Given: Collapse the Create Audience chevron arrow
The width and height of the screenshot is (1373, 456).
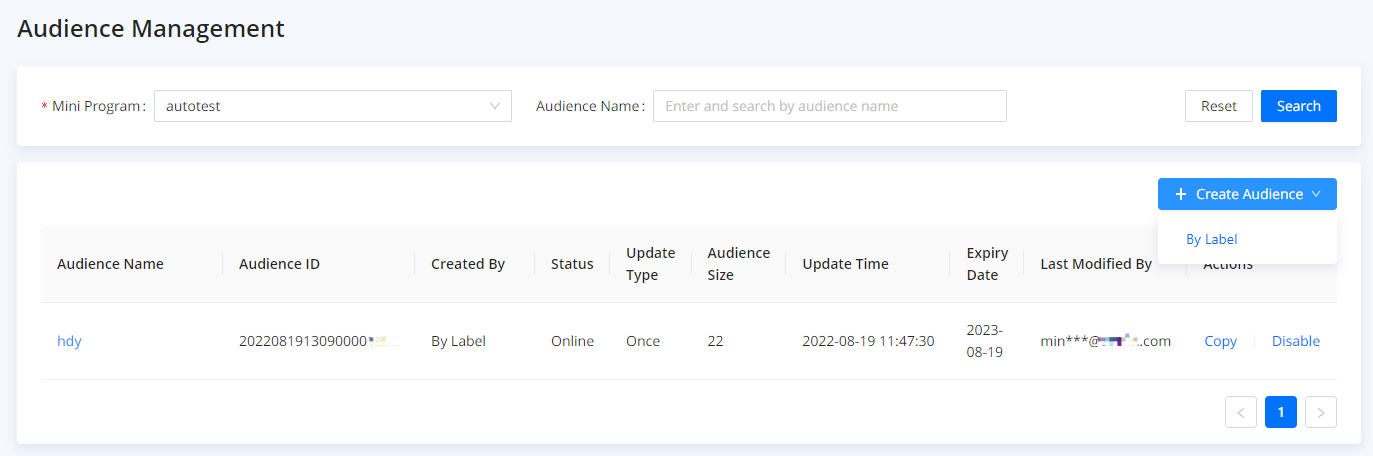Looking at the screenshot, I should pyautogui.click(x=1317, y=194).
